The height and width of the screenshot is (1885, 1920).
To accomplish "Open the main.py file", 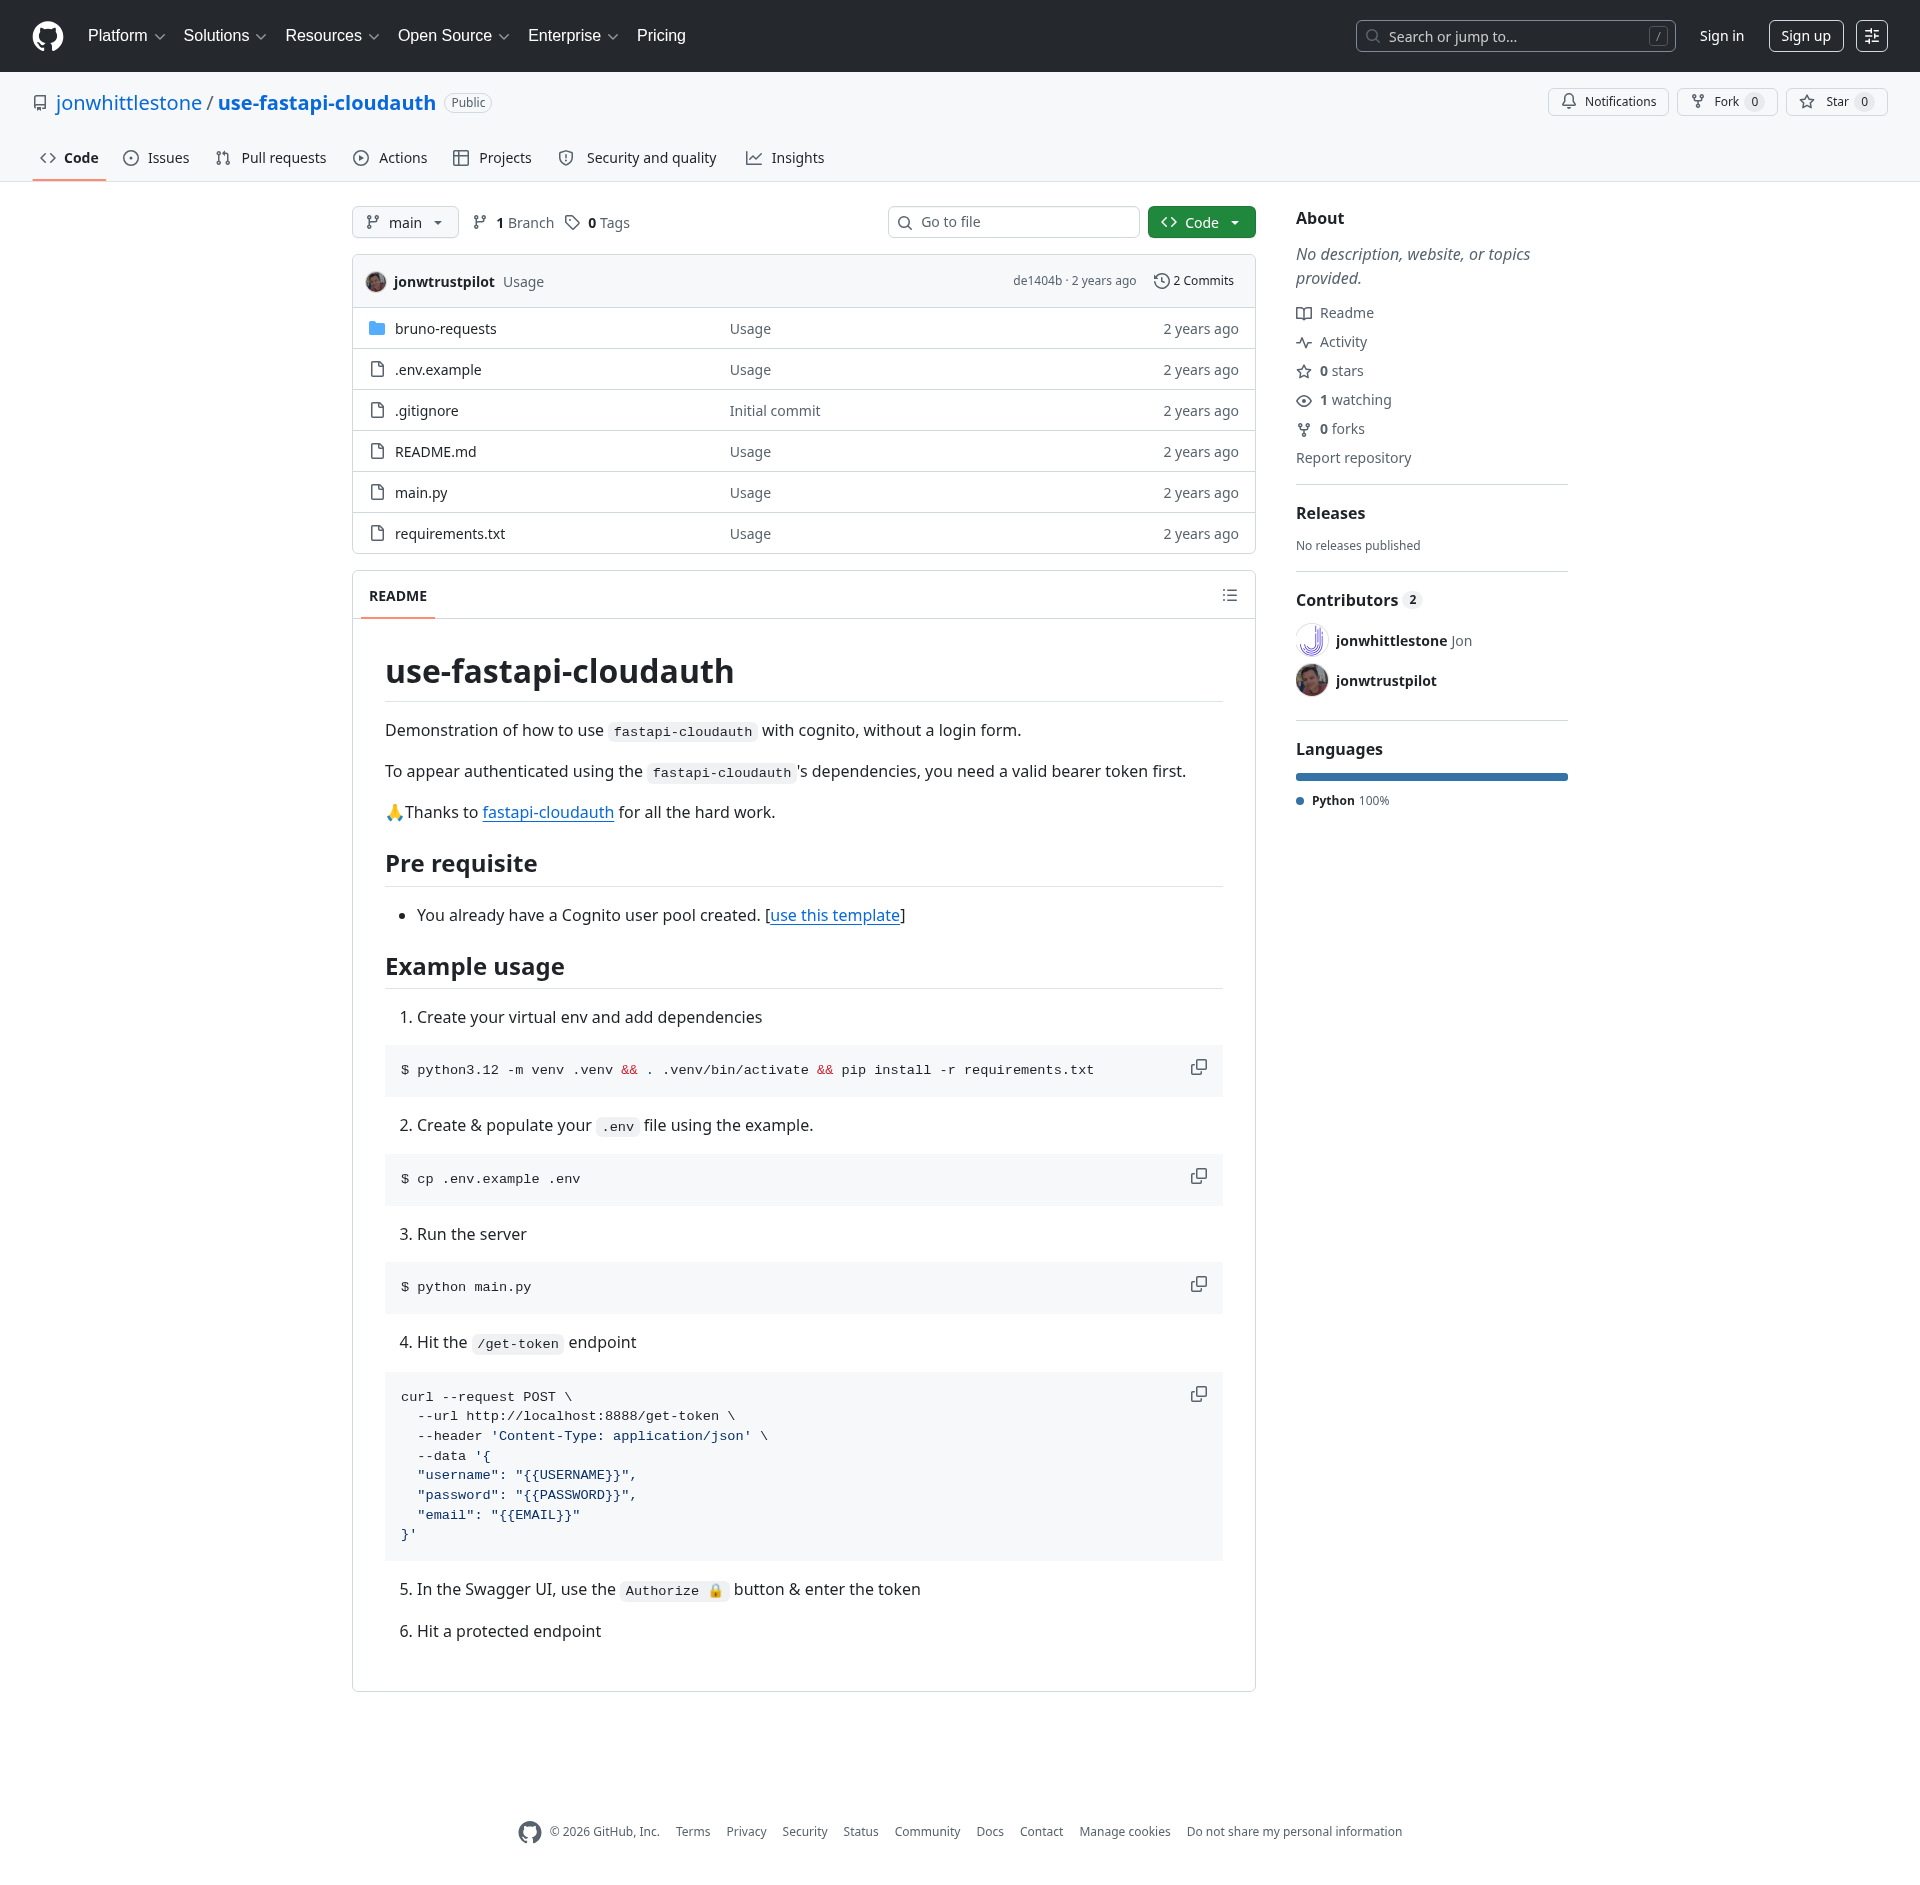I will click(x=421, y=493).
